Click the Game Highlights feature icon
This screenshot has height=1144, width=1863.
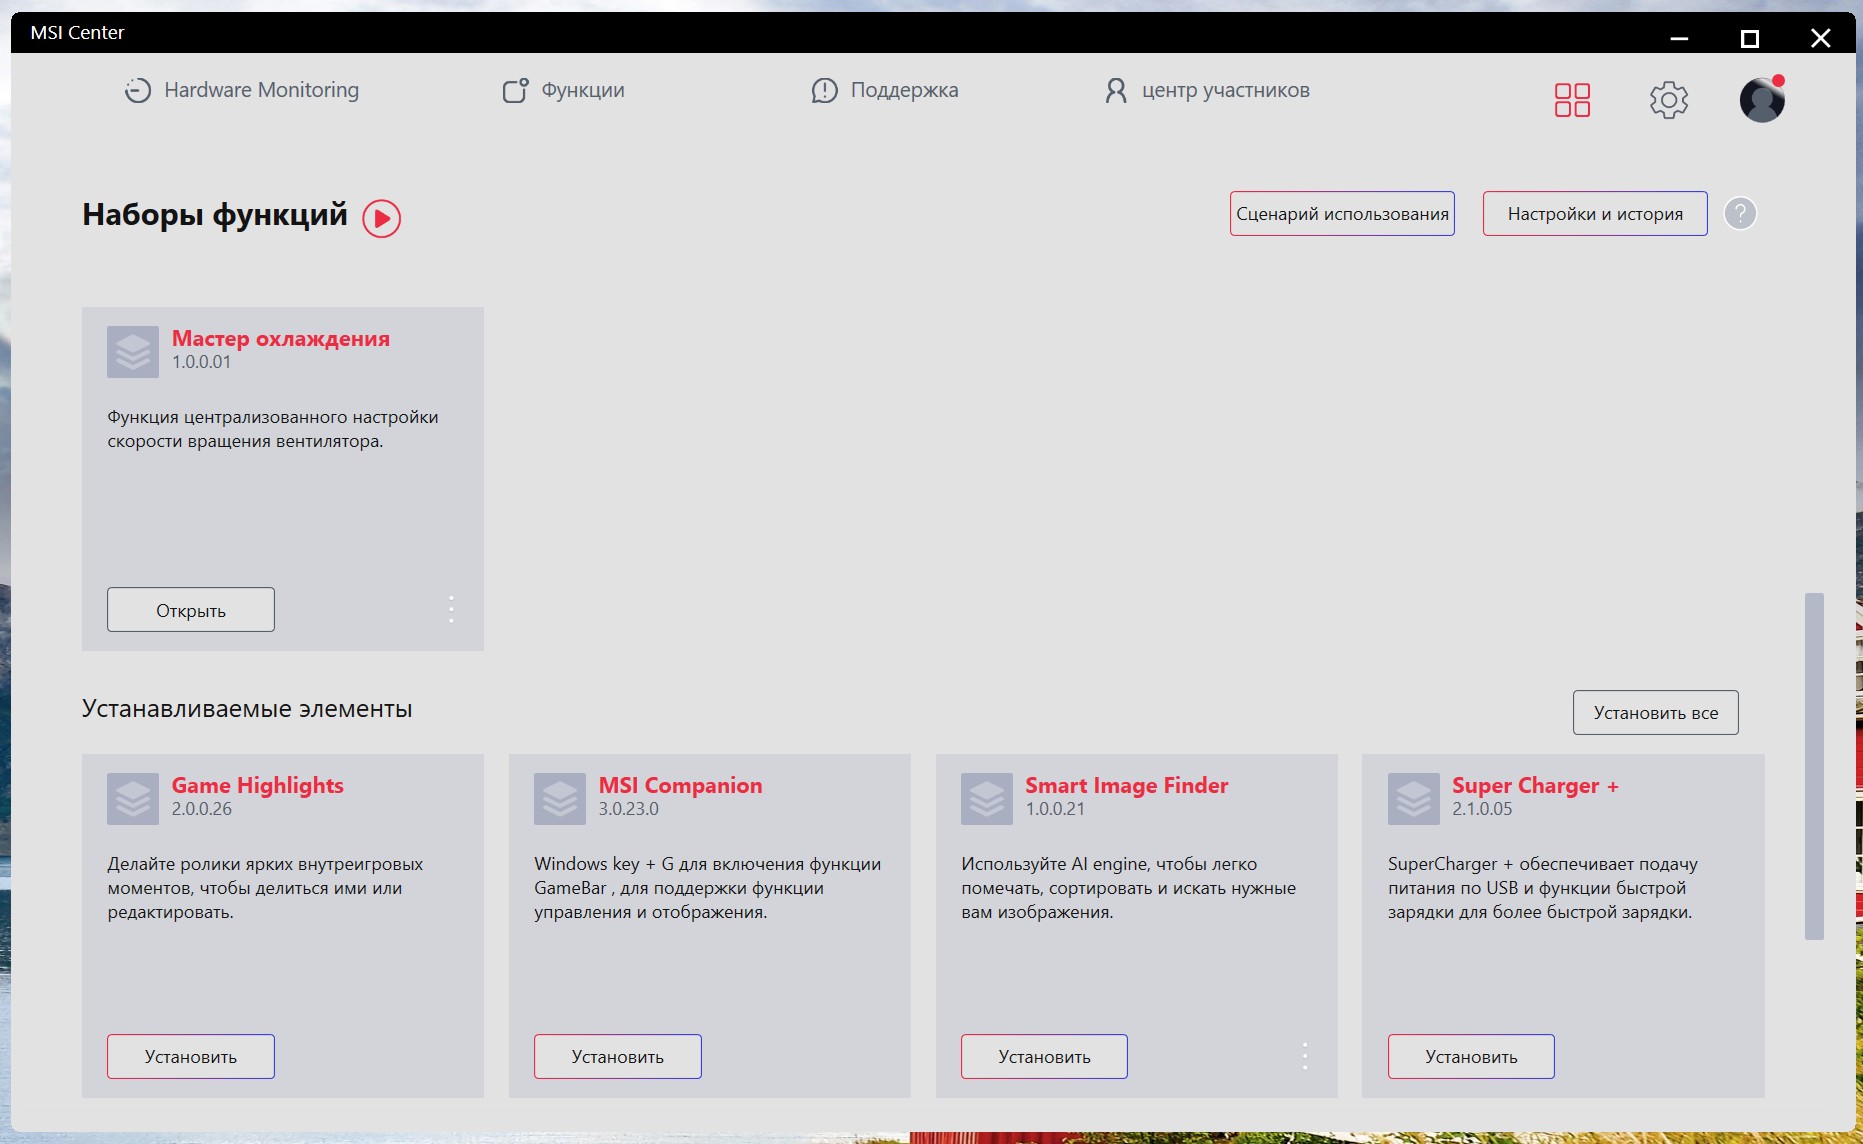coord(133,799)
